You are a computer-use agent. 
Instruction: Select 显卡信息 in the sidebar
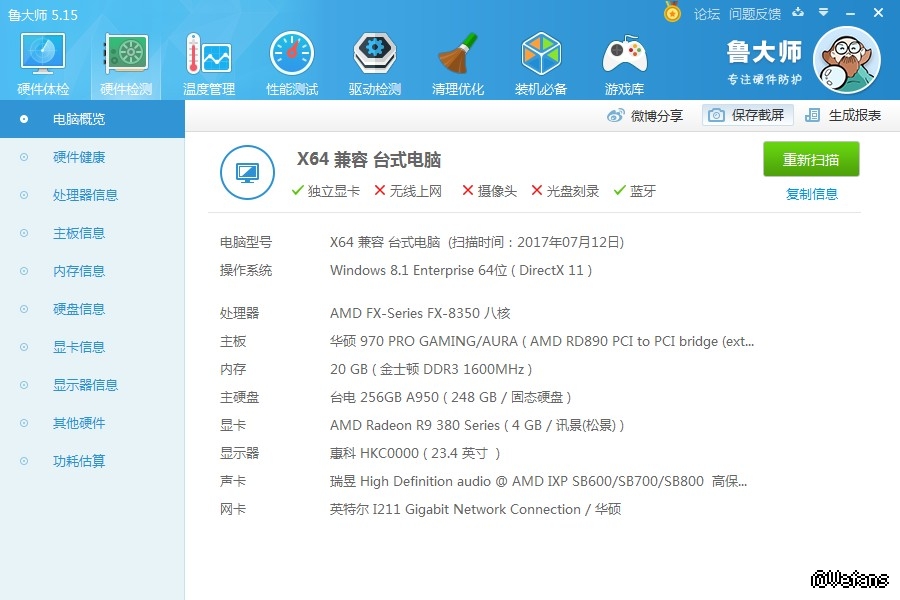click(78, 347)
